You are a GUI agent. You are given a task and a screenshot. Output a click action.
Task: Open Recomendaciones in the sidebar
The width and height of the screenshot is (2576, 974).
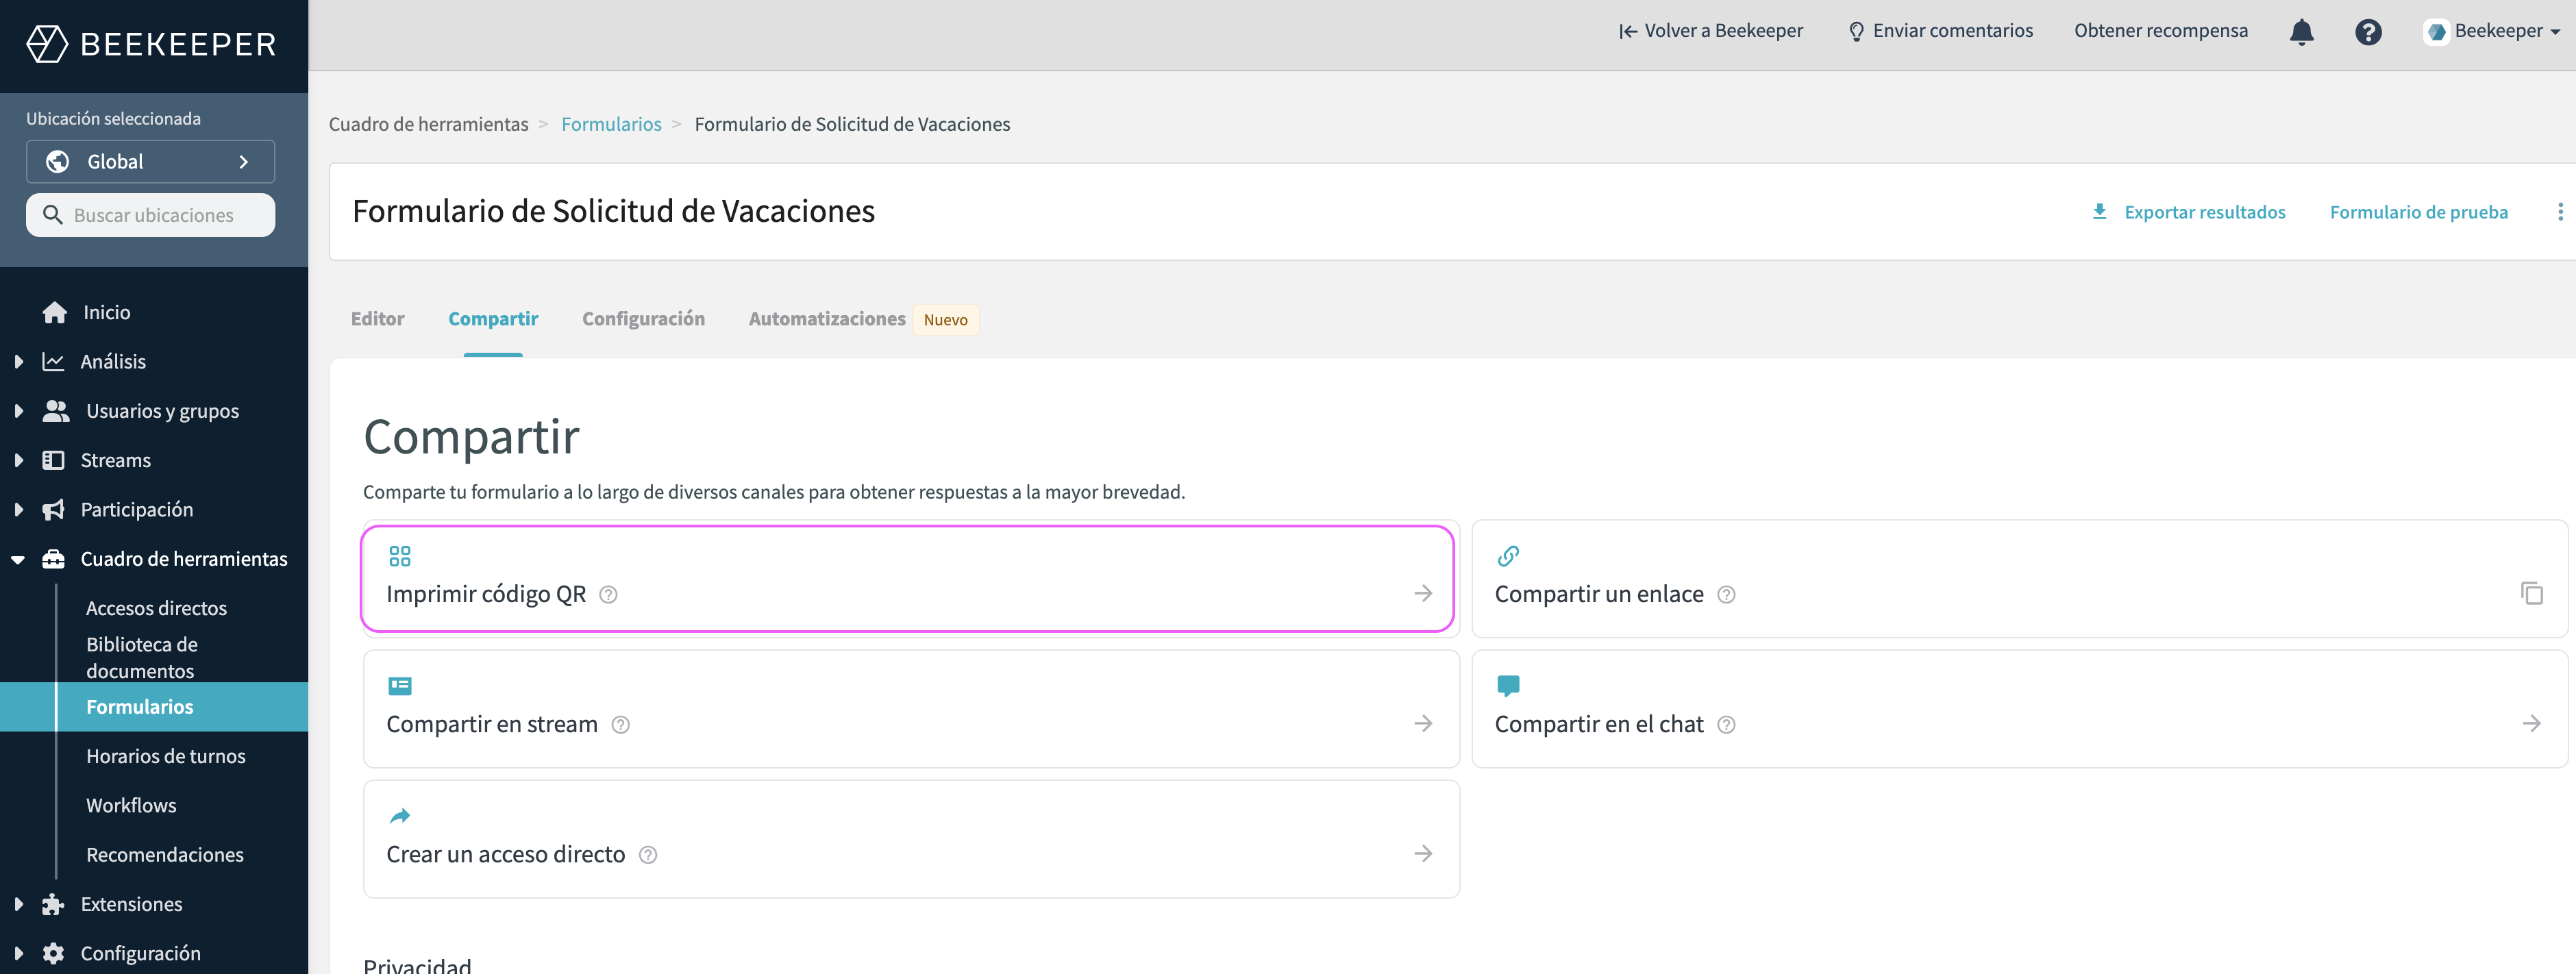point(165,855)
